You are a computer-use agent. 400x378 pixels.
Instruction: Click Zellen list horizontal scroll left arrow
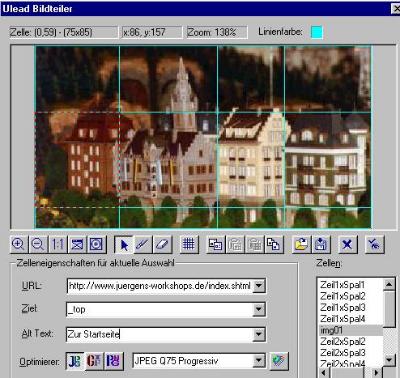pyautogui.click(x=324, y=372)
